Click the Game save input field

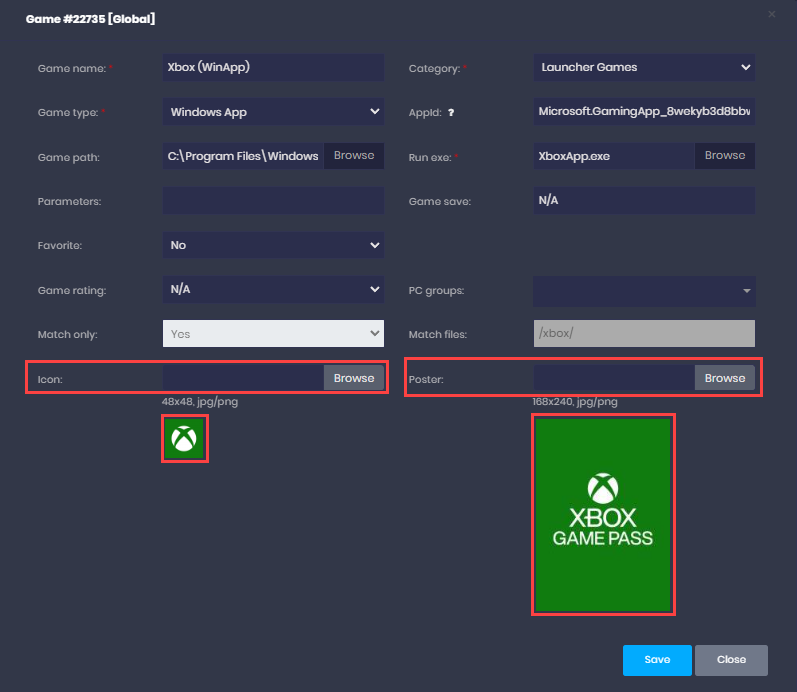pyautogui.click(x=644, y=201)
